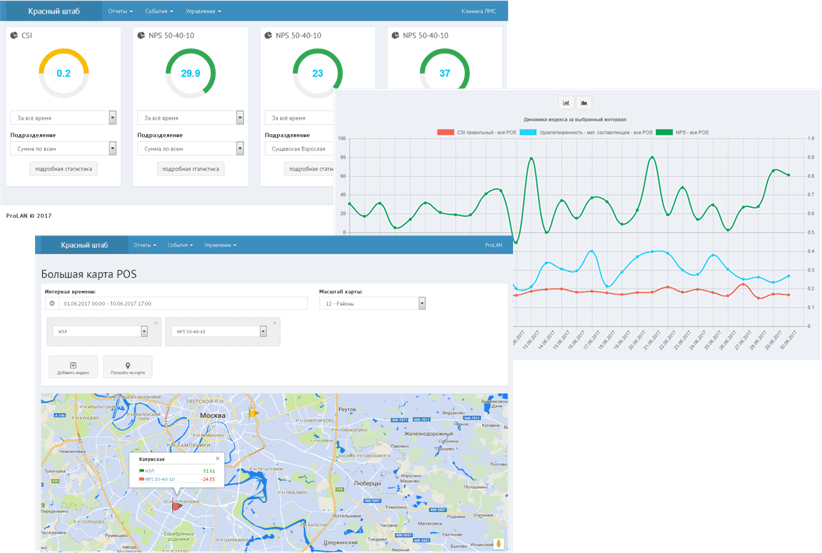Click the map pin 'Показать на карте' icon
The image size is (822, 553).
click(x=127, y=365)
